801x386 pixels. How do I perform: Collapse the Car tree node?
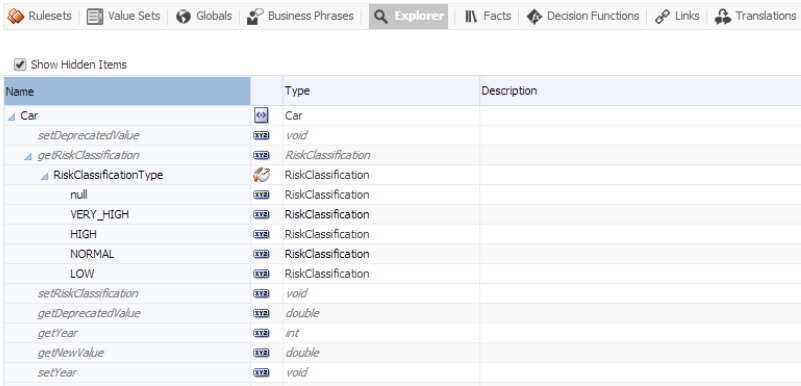[11, 116]
